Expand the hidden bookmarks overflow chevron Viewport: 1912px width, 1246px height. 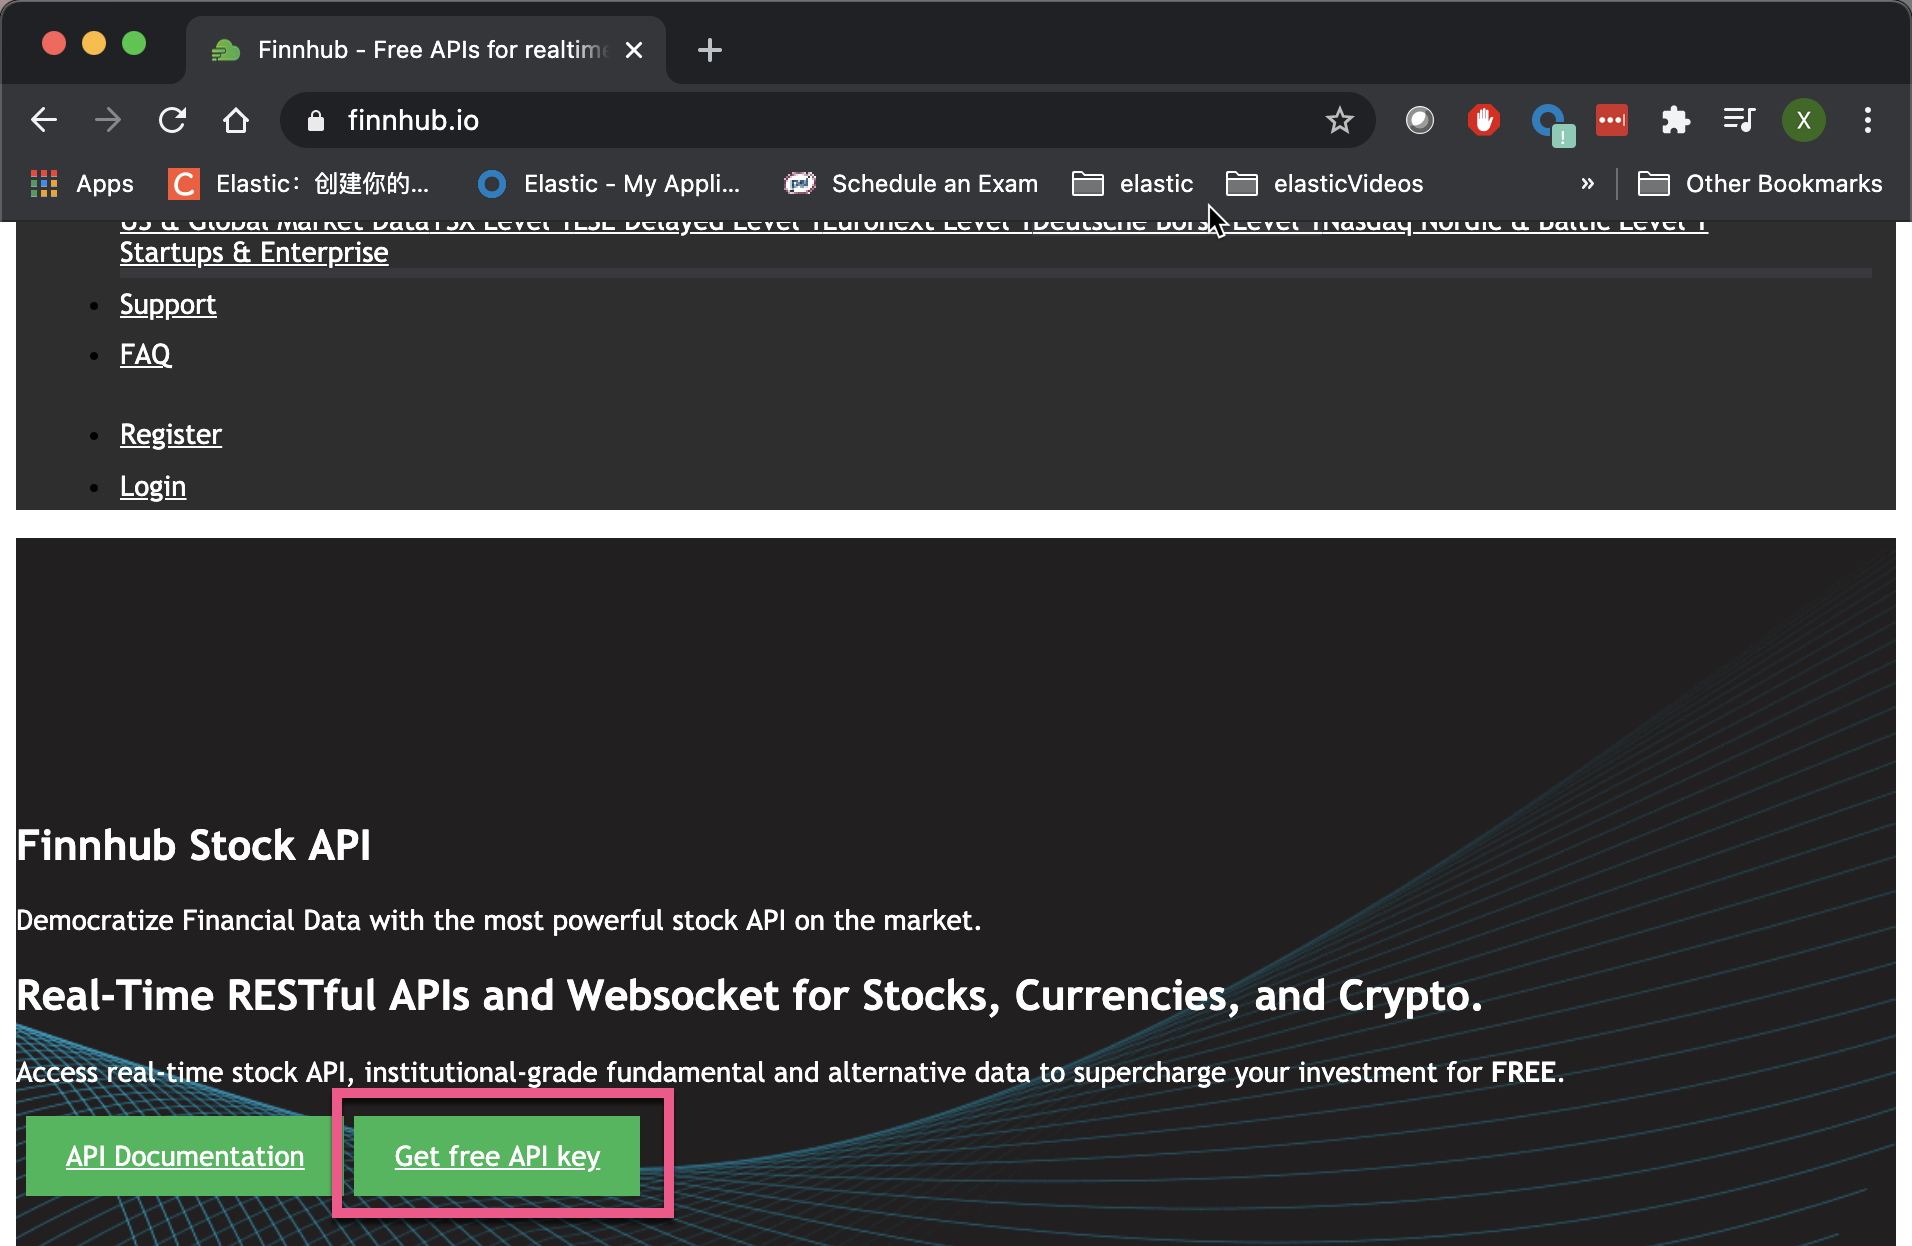point(1587,184)
